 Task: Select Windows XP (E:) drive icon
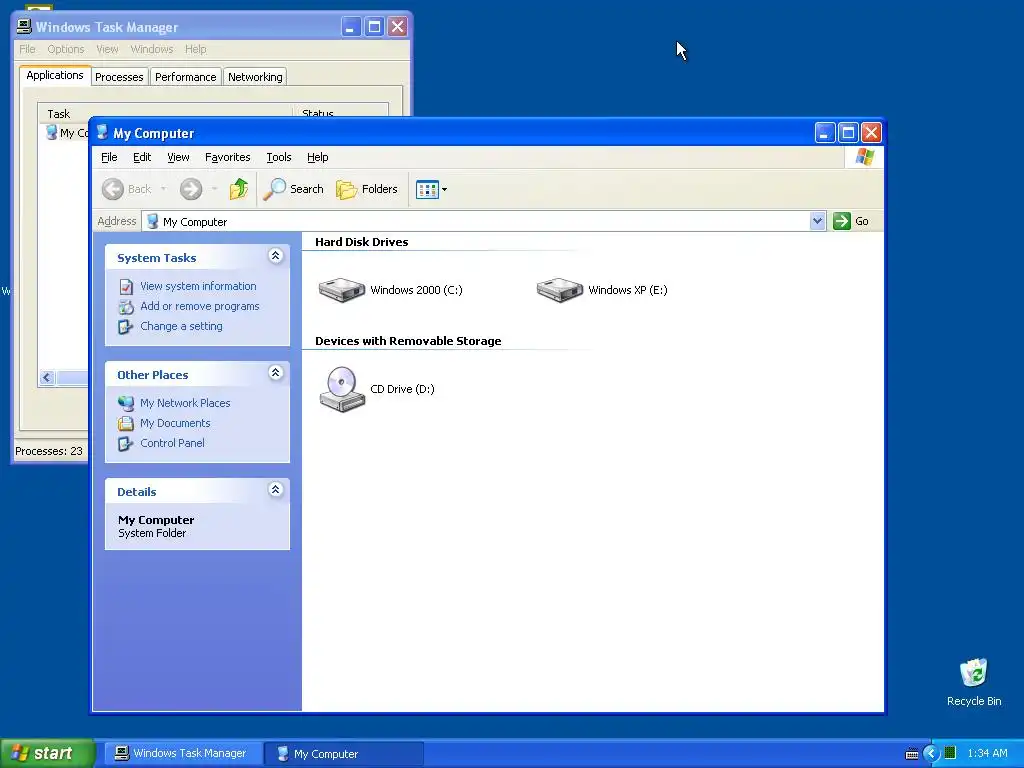tap(560, 290)
